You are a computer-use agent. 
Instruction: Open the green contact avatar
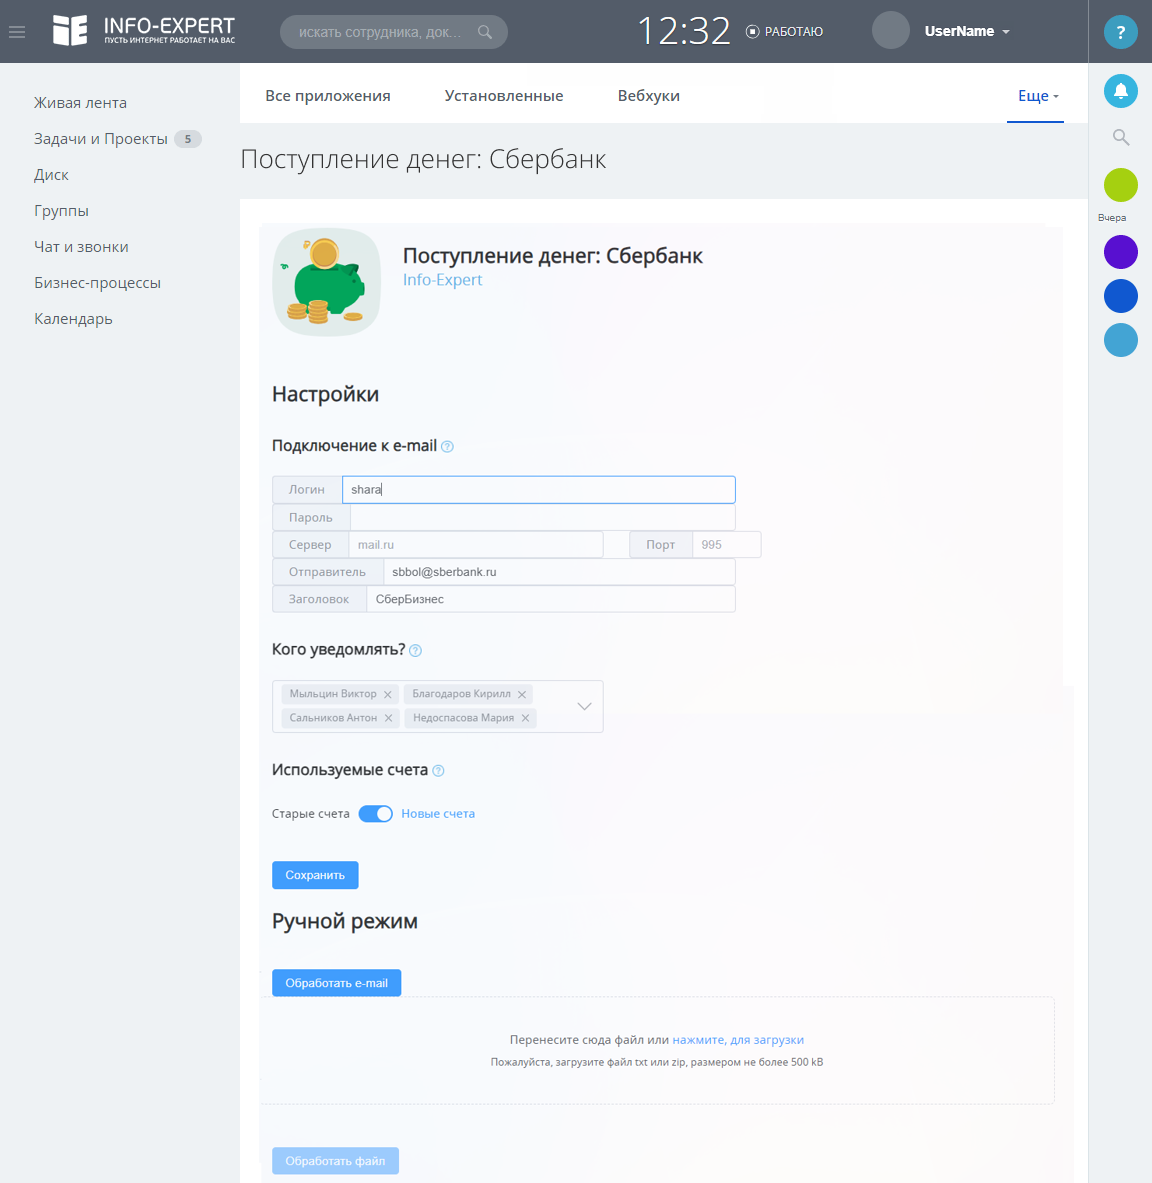1120,185
